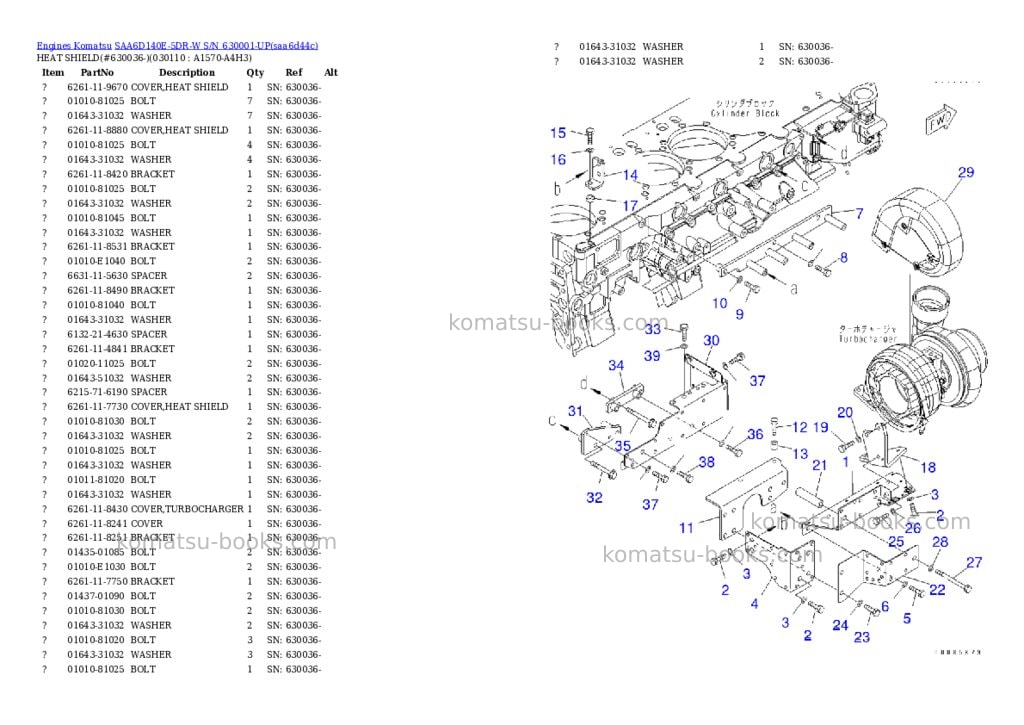The image size is (1024, 725).
Task: Click callout number 20 in diagram
Action: click(x=845, y=412)
